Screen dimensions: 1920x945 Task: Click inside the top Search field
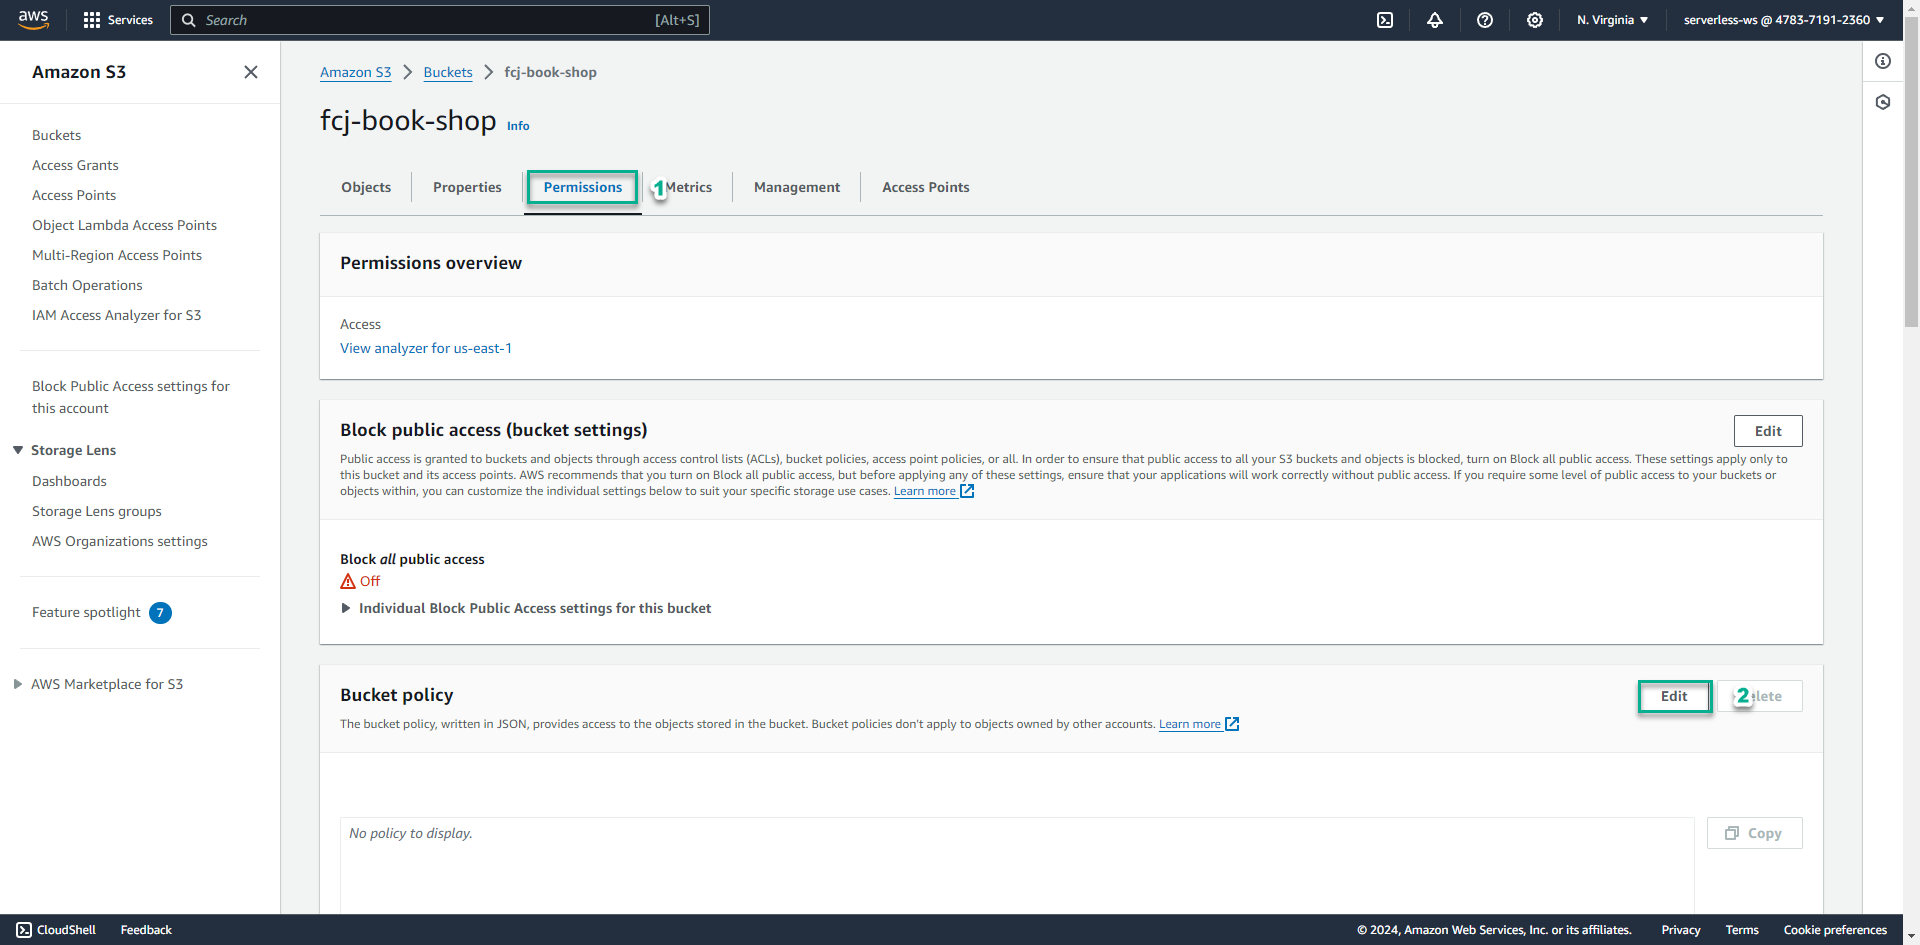click(x=440, y=20)
